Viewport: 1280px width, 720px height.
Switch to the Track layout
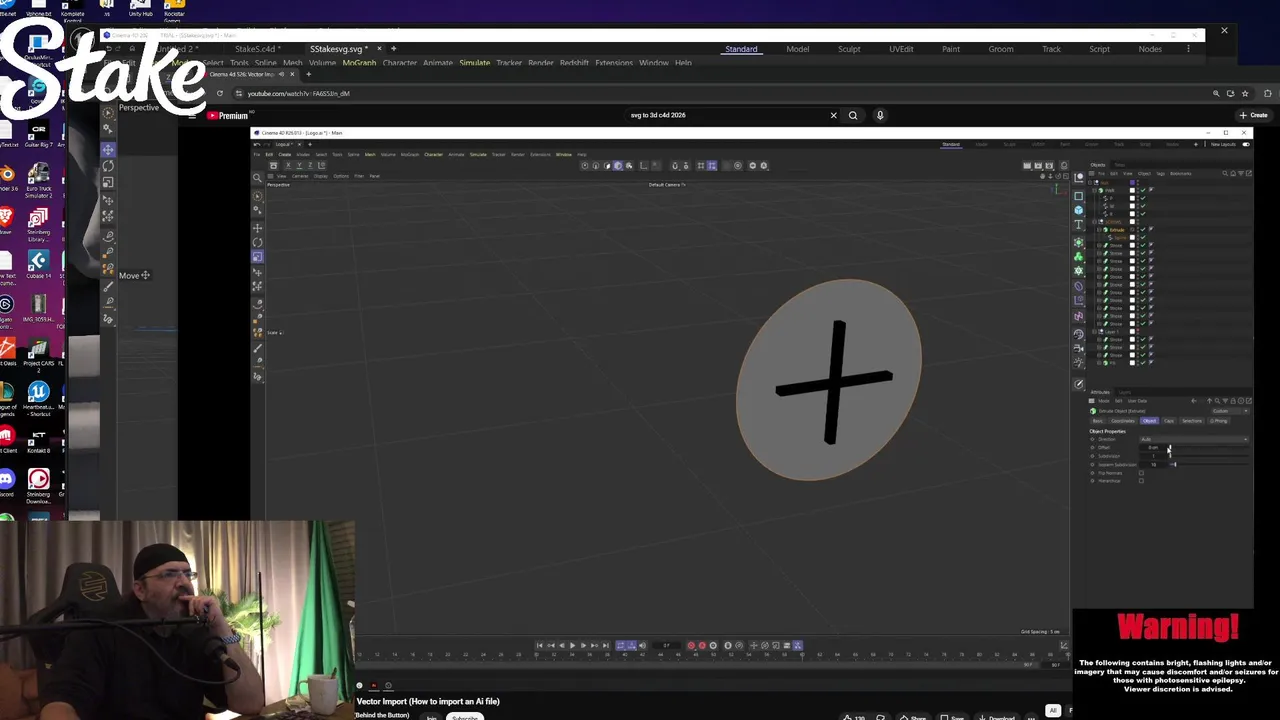1051,49
